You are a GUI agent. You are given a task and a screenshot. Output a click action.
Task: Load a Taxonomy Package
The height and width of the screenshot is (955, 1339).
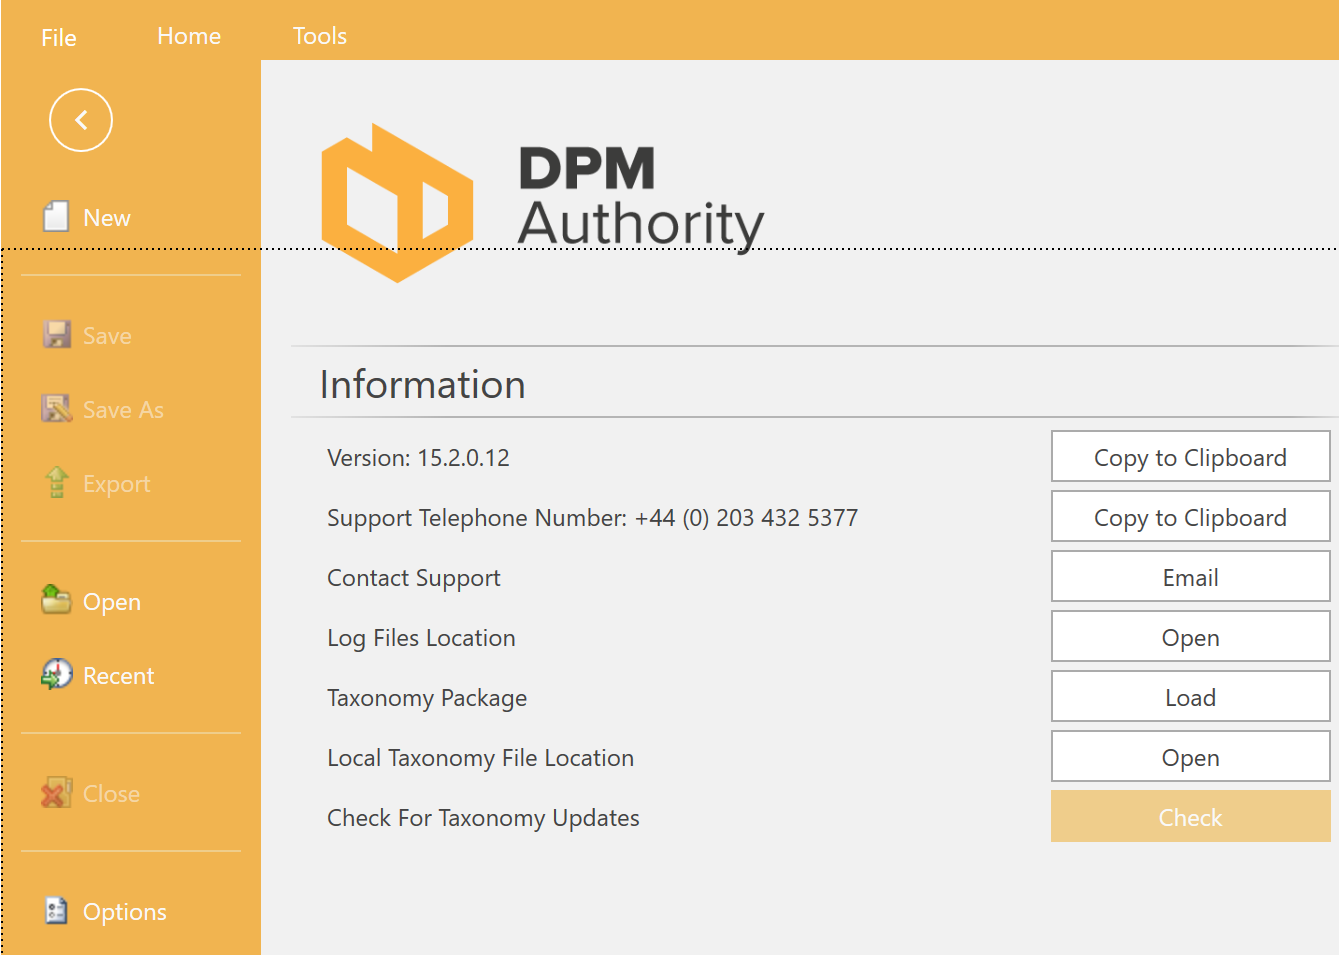pyautogui.click(x=1190, y=697)
